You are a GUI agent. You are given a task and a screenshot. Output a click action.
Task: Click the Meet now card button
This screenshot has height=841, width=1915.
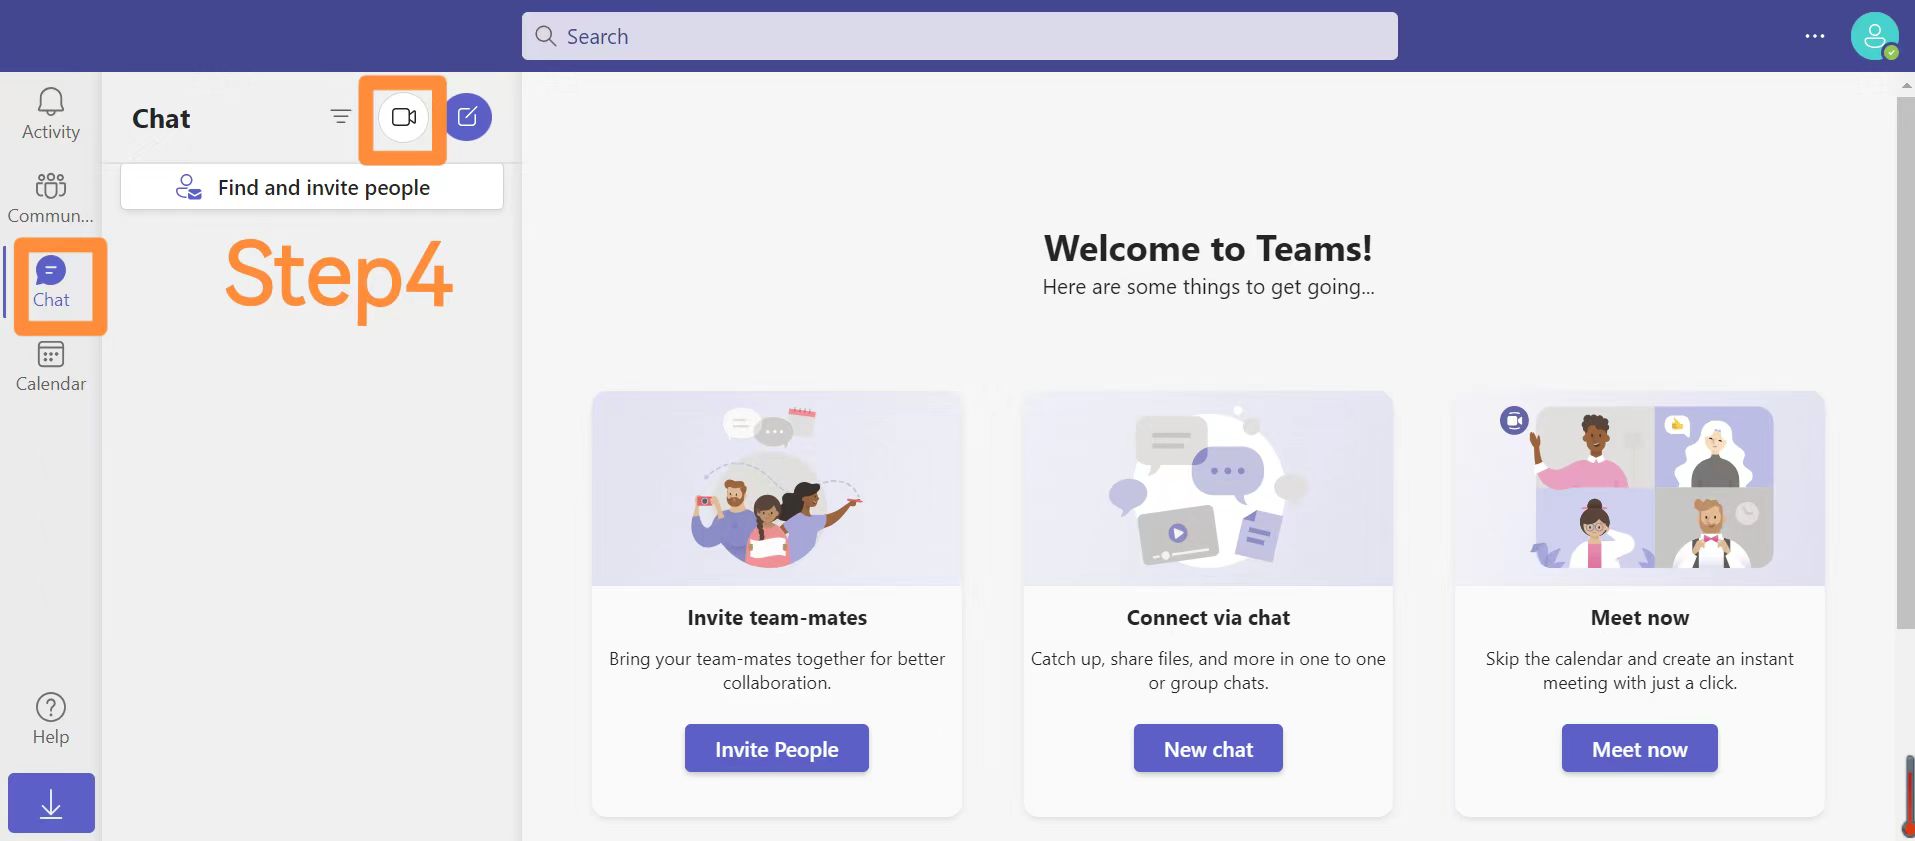pyautogui.click(x=1639, y=749)
